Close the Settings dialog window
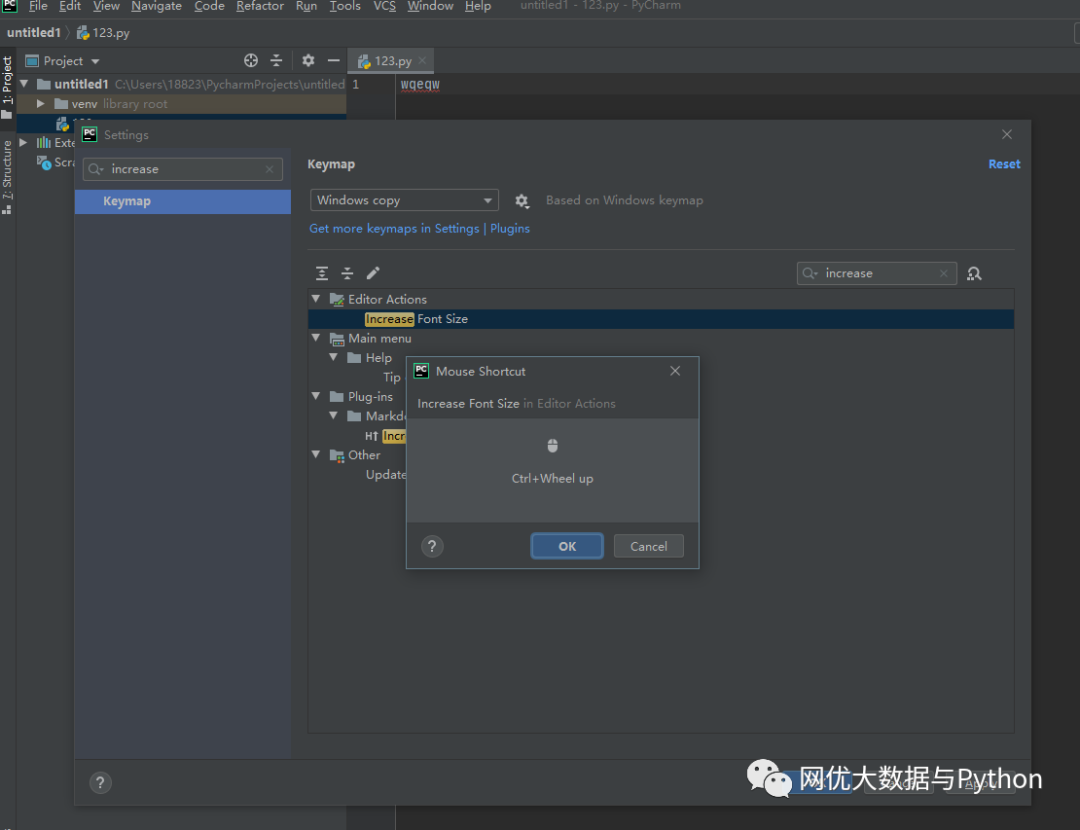This screenshot has height=830, width=1080. (x=1007, y=134)
